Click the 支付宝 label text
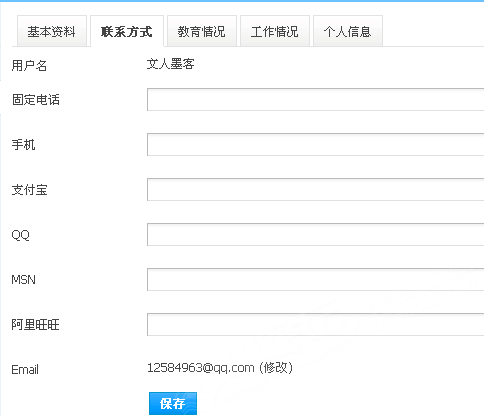The image size is (484, 416). point(29,190)
